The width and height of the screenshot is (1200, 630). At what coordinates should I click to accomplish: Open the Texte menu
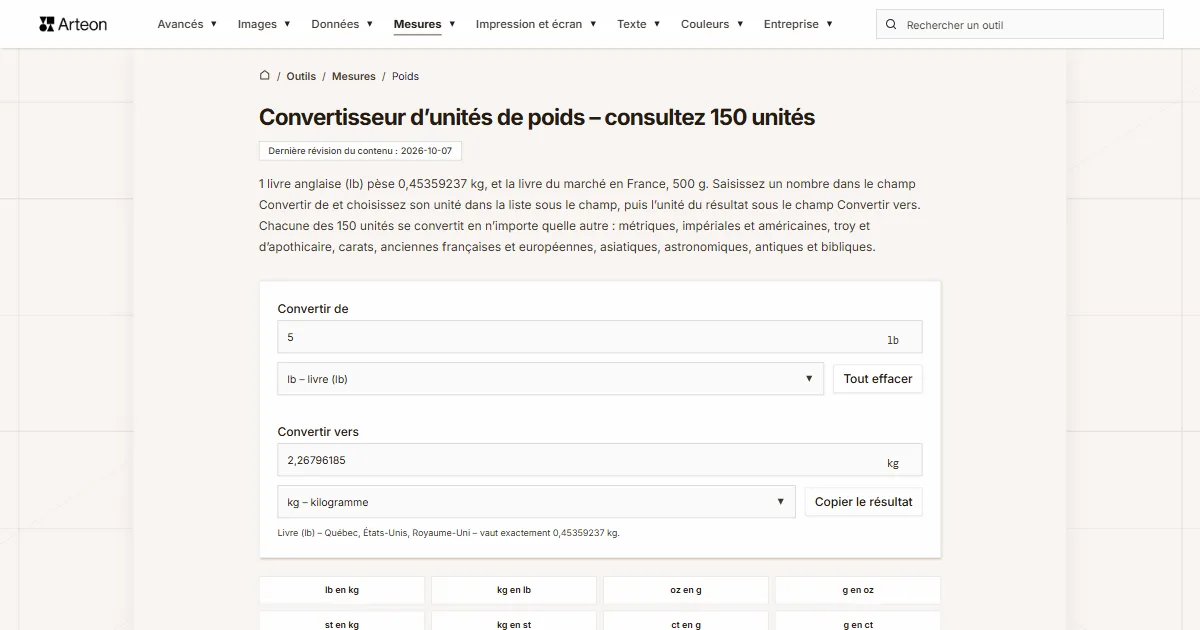(638, 24)
